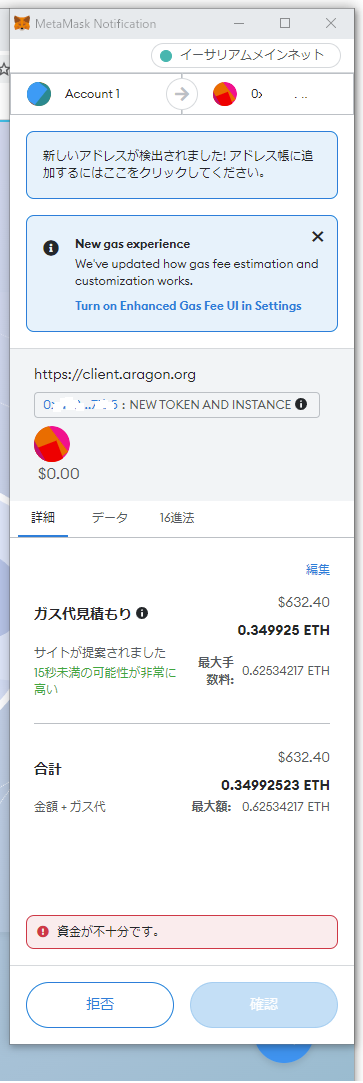
Task: Click the 確認 confirm button
Action: click(264, 1005)
